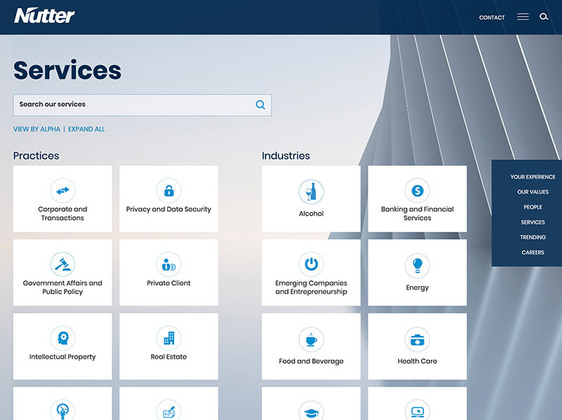Go to Your Experience in side menu

533,177
